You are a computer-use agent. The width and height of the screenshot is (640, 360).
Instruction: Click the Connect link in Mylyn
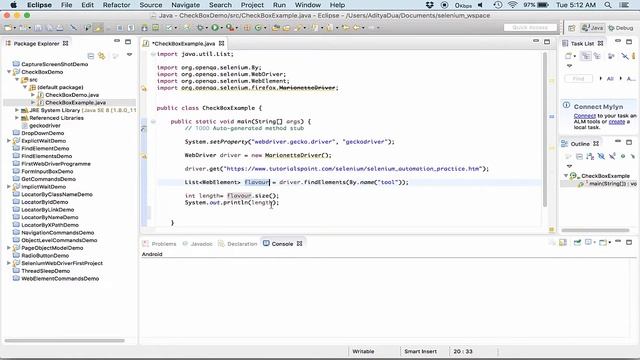(x=584, y=116)
